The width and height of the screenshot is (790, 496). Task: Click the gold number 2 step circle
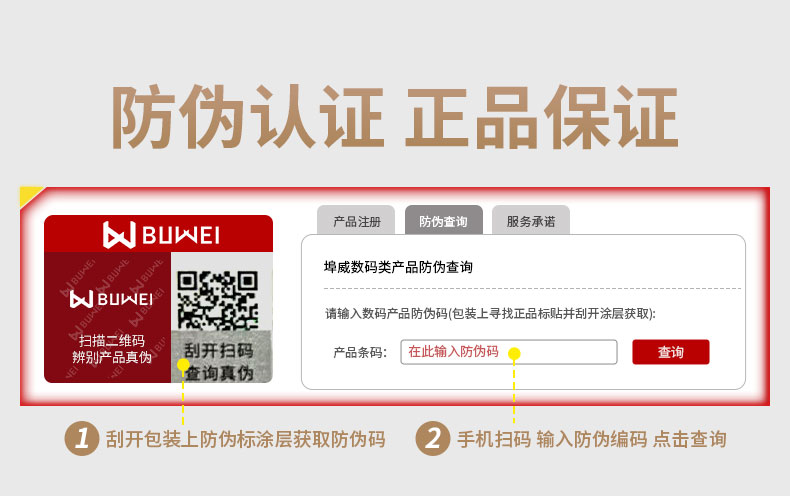coord(432,439)
